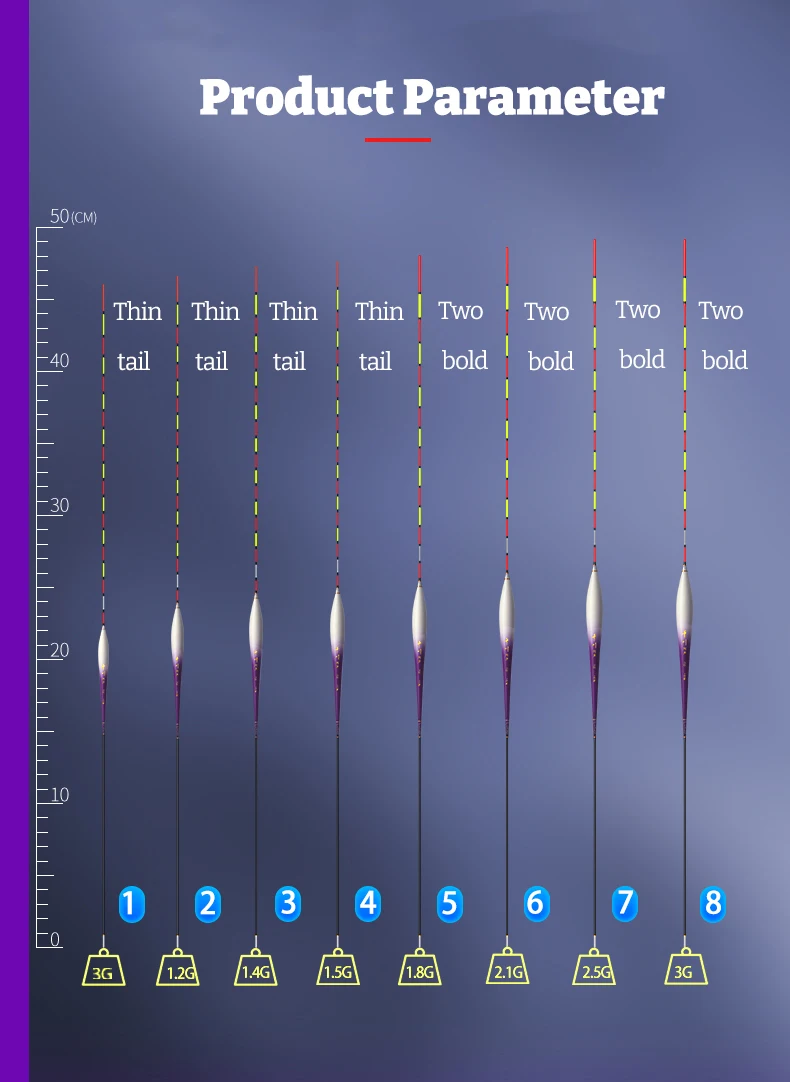790x1082 pixels.
Task: Click the white body of float 4
Action: (337, 618)
